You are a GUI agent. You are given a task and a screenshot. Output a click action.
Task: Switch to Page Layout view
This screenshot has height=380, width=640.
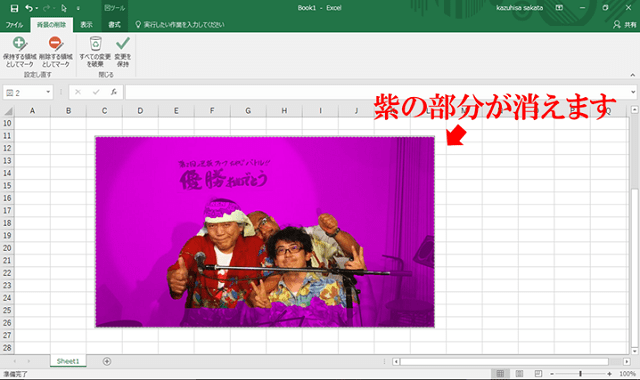click(519, 373)
